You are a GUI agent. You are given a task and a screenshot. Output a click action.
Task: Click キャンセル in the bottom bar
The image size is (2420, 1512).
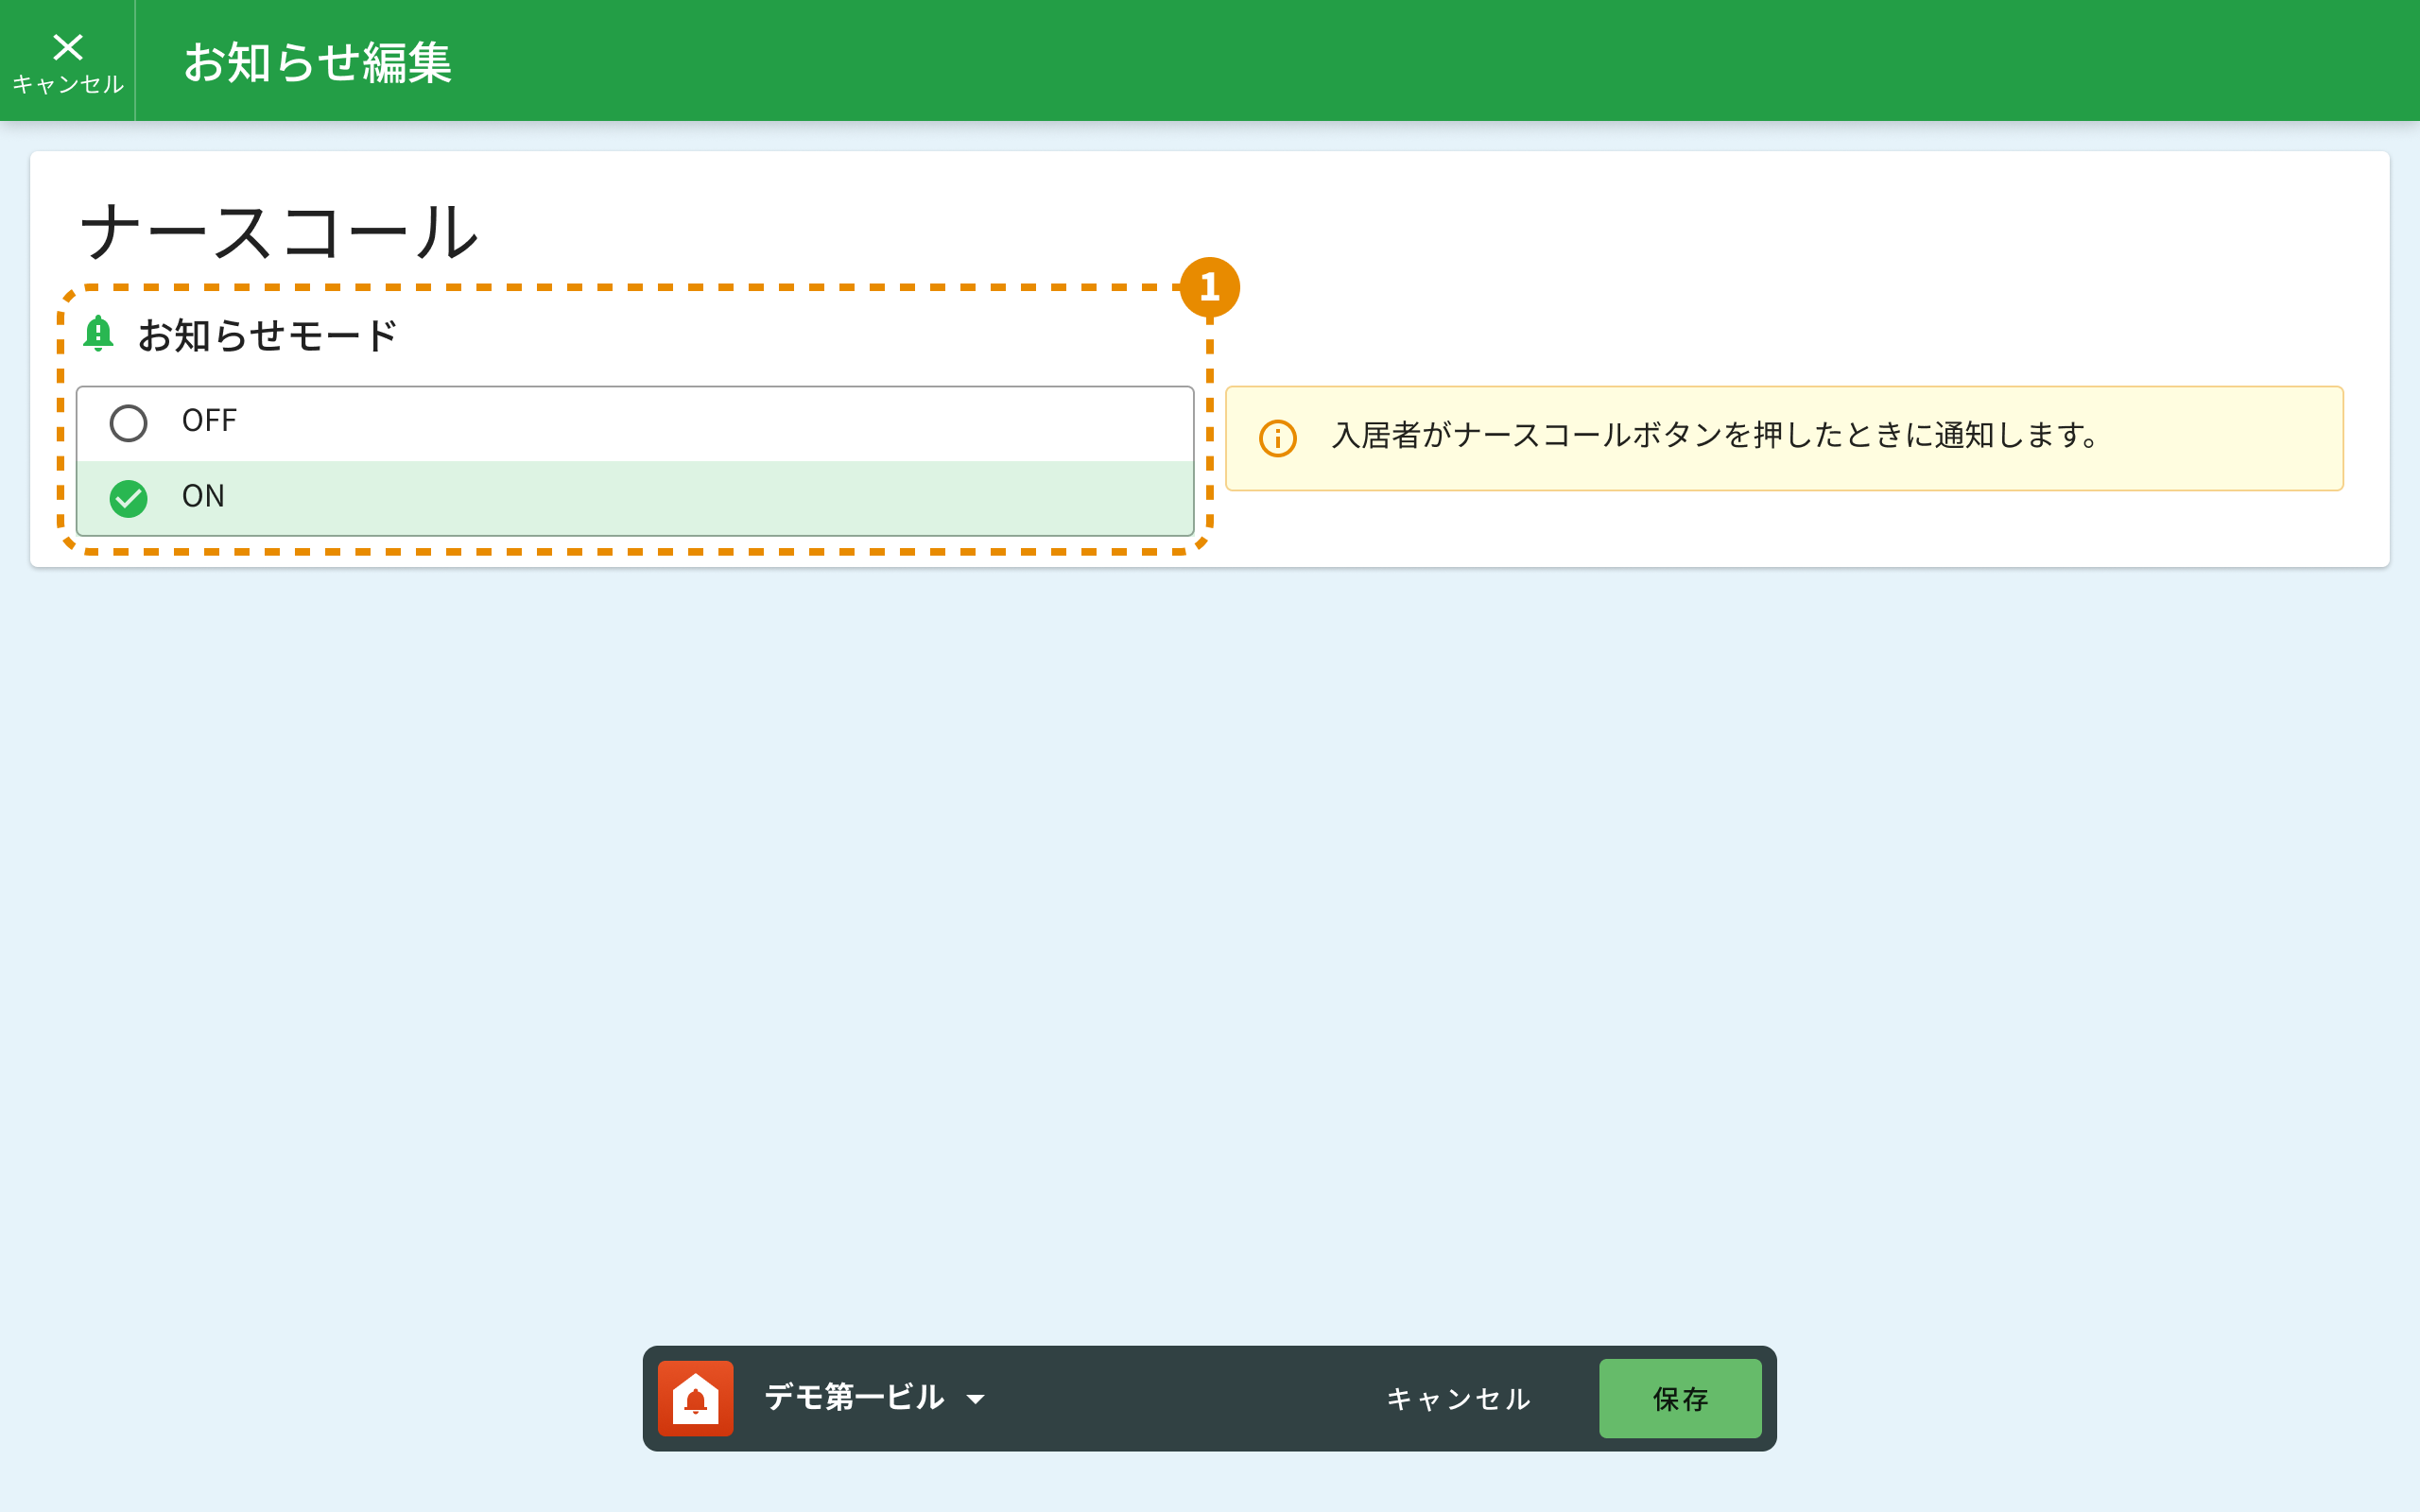click(x=1458, y=1398)
